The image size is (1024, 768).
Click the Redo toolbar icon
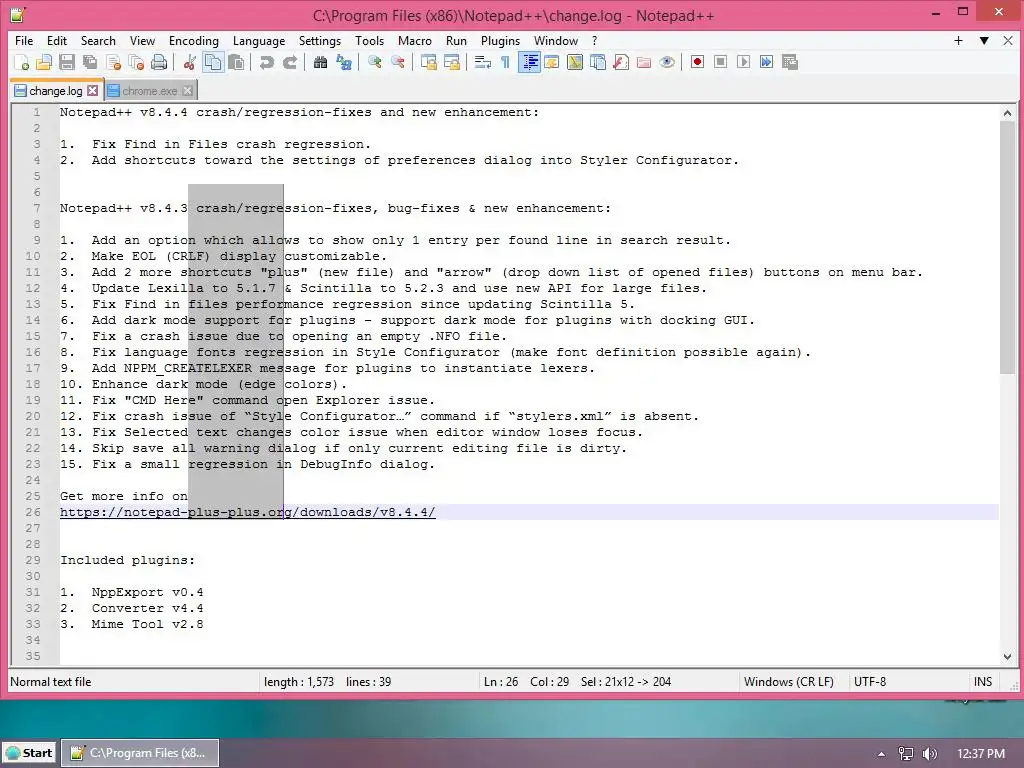coord(290,62)
